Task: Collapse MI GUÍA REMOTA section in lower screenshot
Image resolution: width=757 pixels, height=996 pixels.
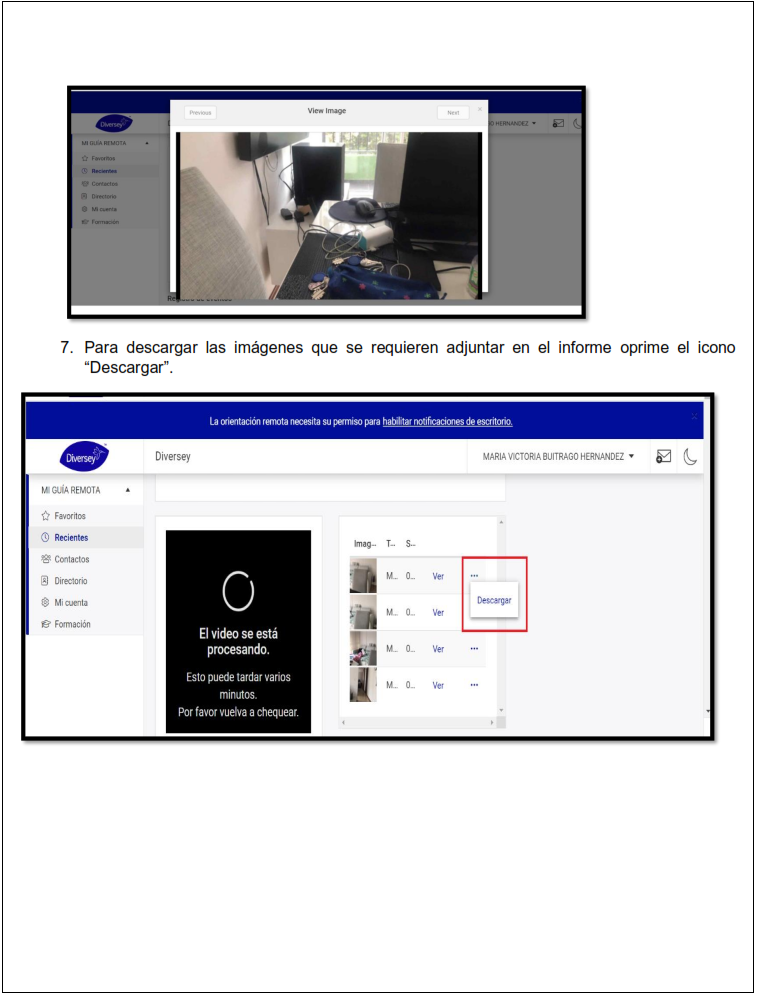Action: 127,490
